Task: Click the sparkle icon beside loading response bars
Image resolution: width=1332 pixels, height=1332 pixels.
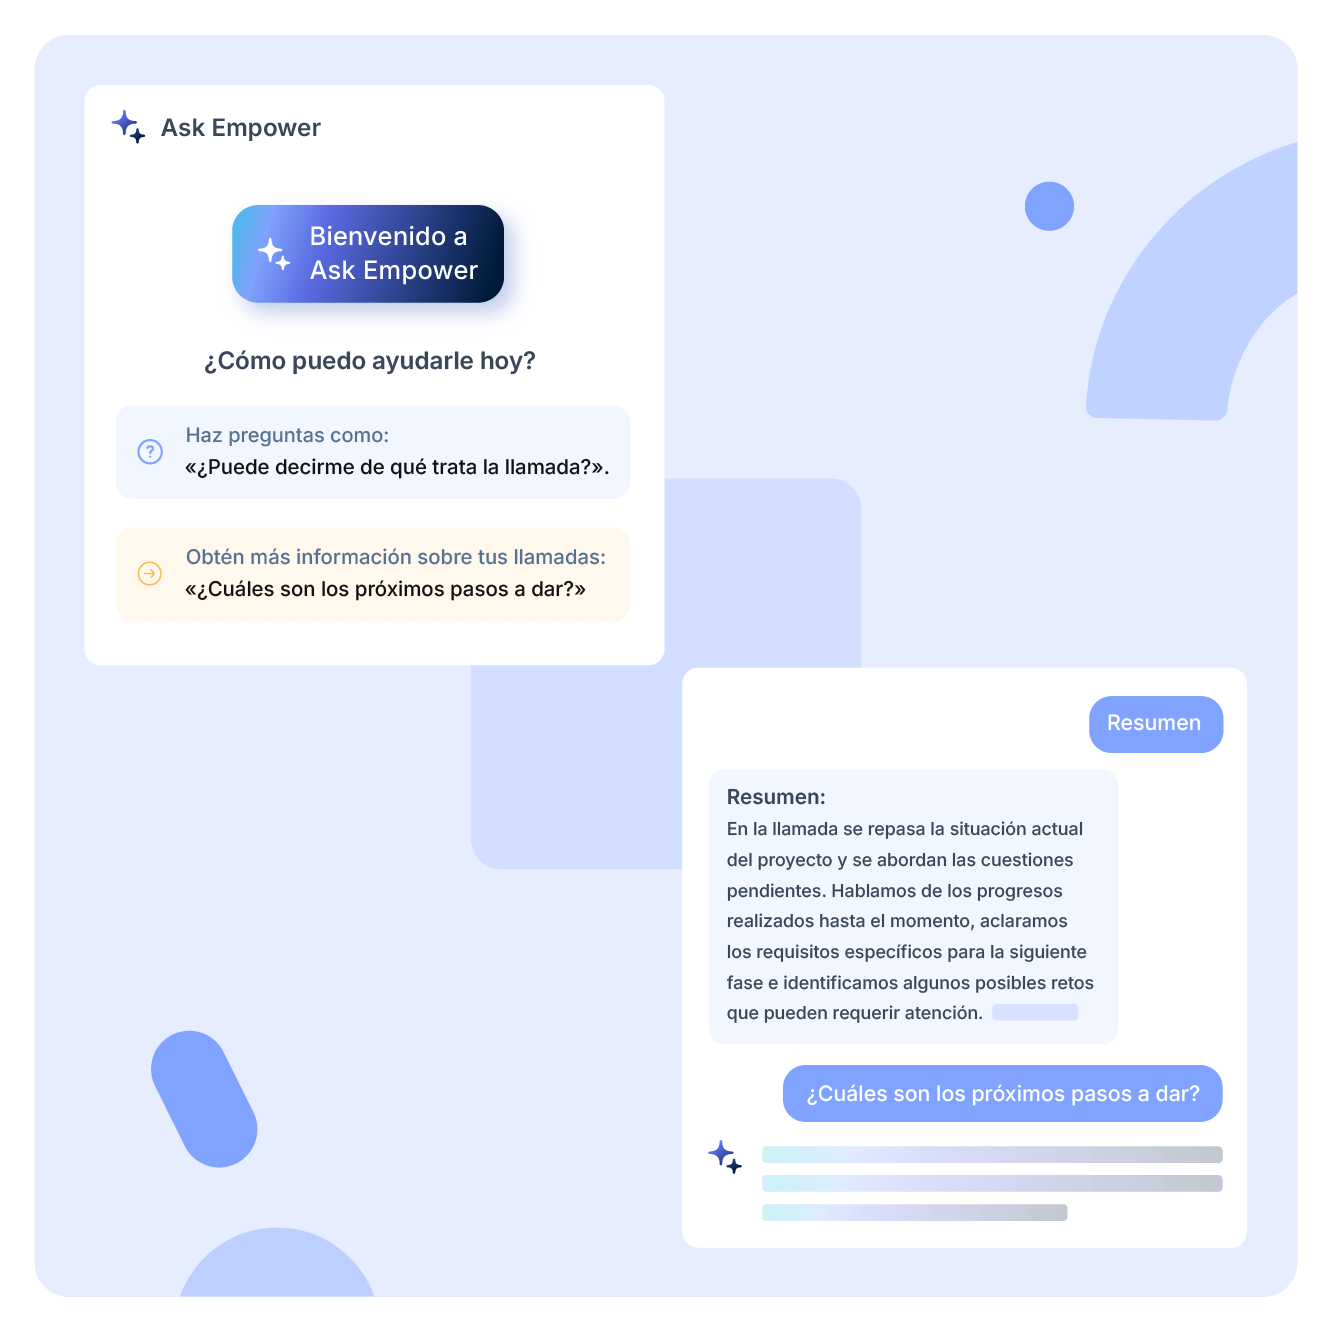Action: tap(725, 1157)
